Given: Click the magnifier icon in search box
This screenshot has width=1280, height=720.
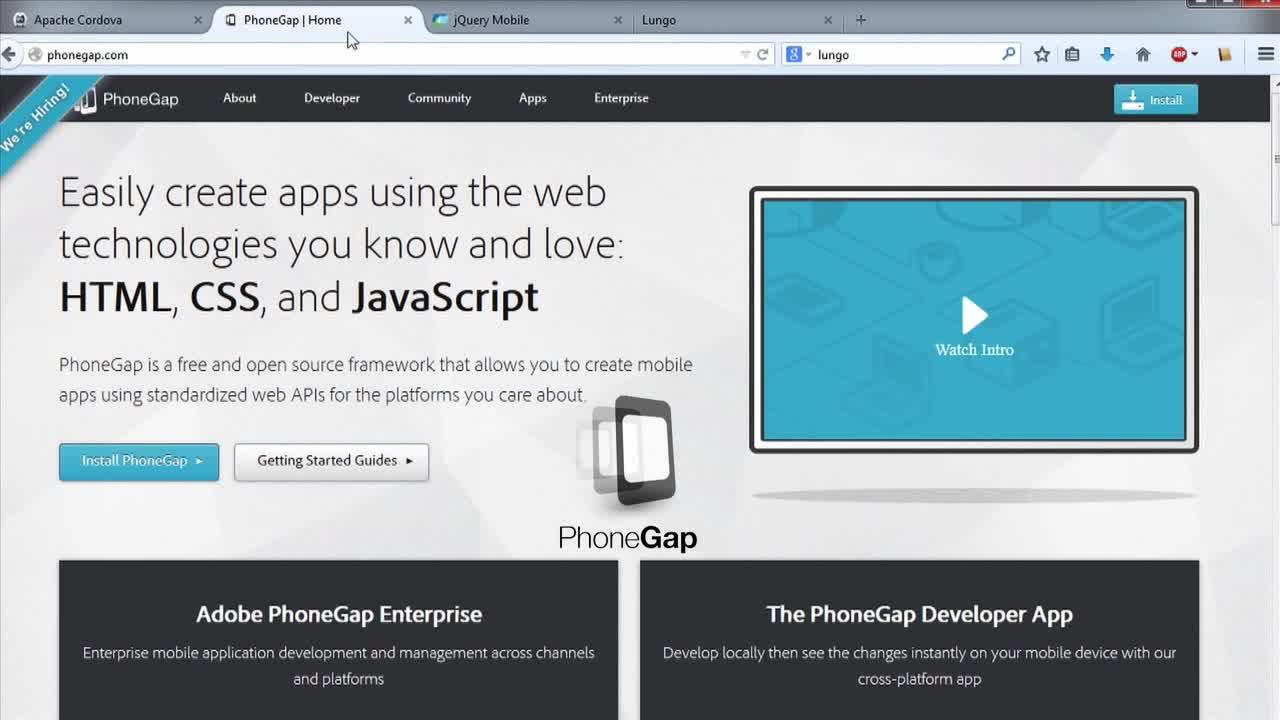Looking at the screenshot, I should [x=1008, y=54].
